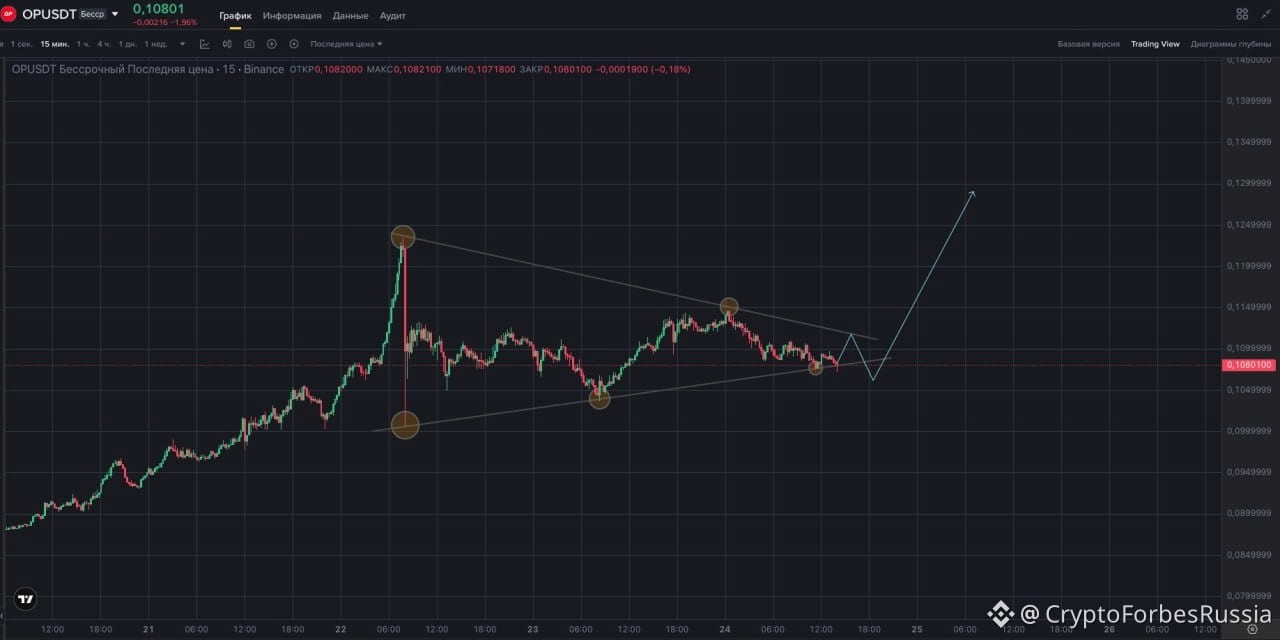
Task: Click the Бесср badge beside OPUSDT
Action: 92,14
